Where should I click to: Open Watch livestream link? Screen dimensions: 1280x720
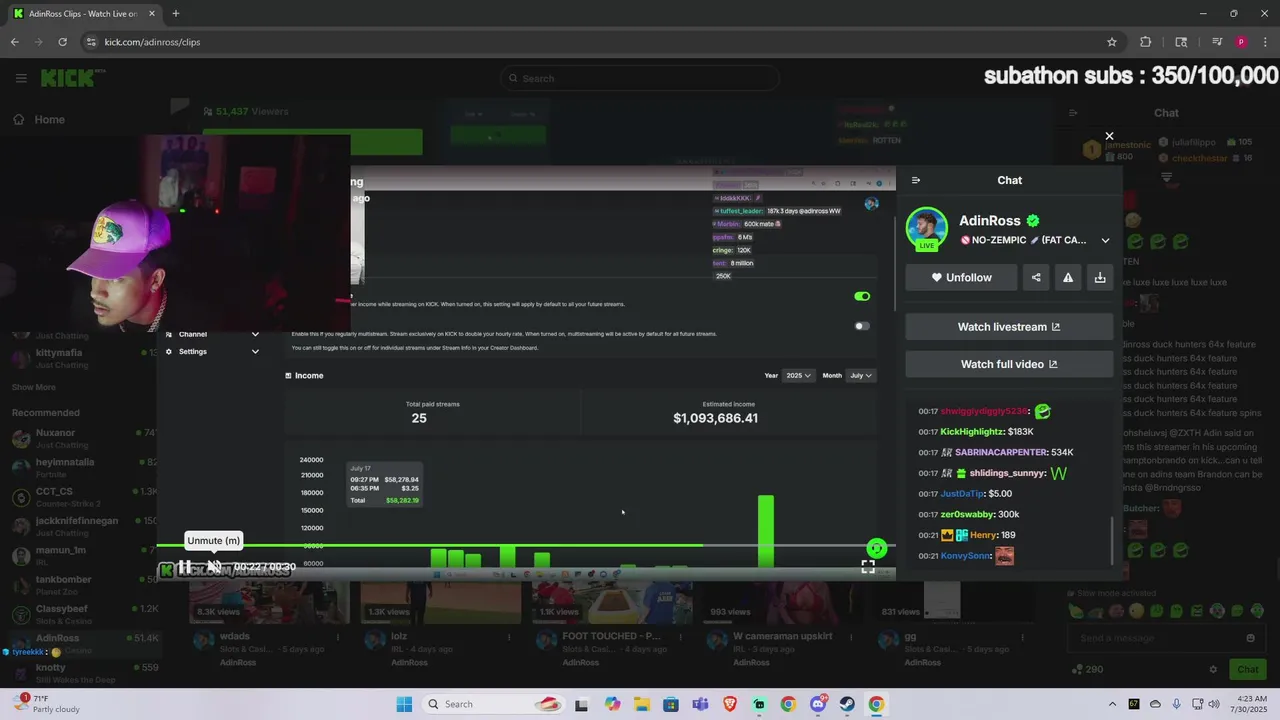(x=1009, y=327)
